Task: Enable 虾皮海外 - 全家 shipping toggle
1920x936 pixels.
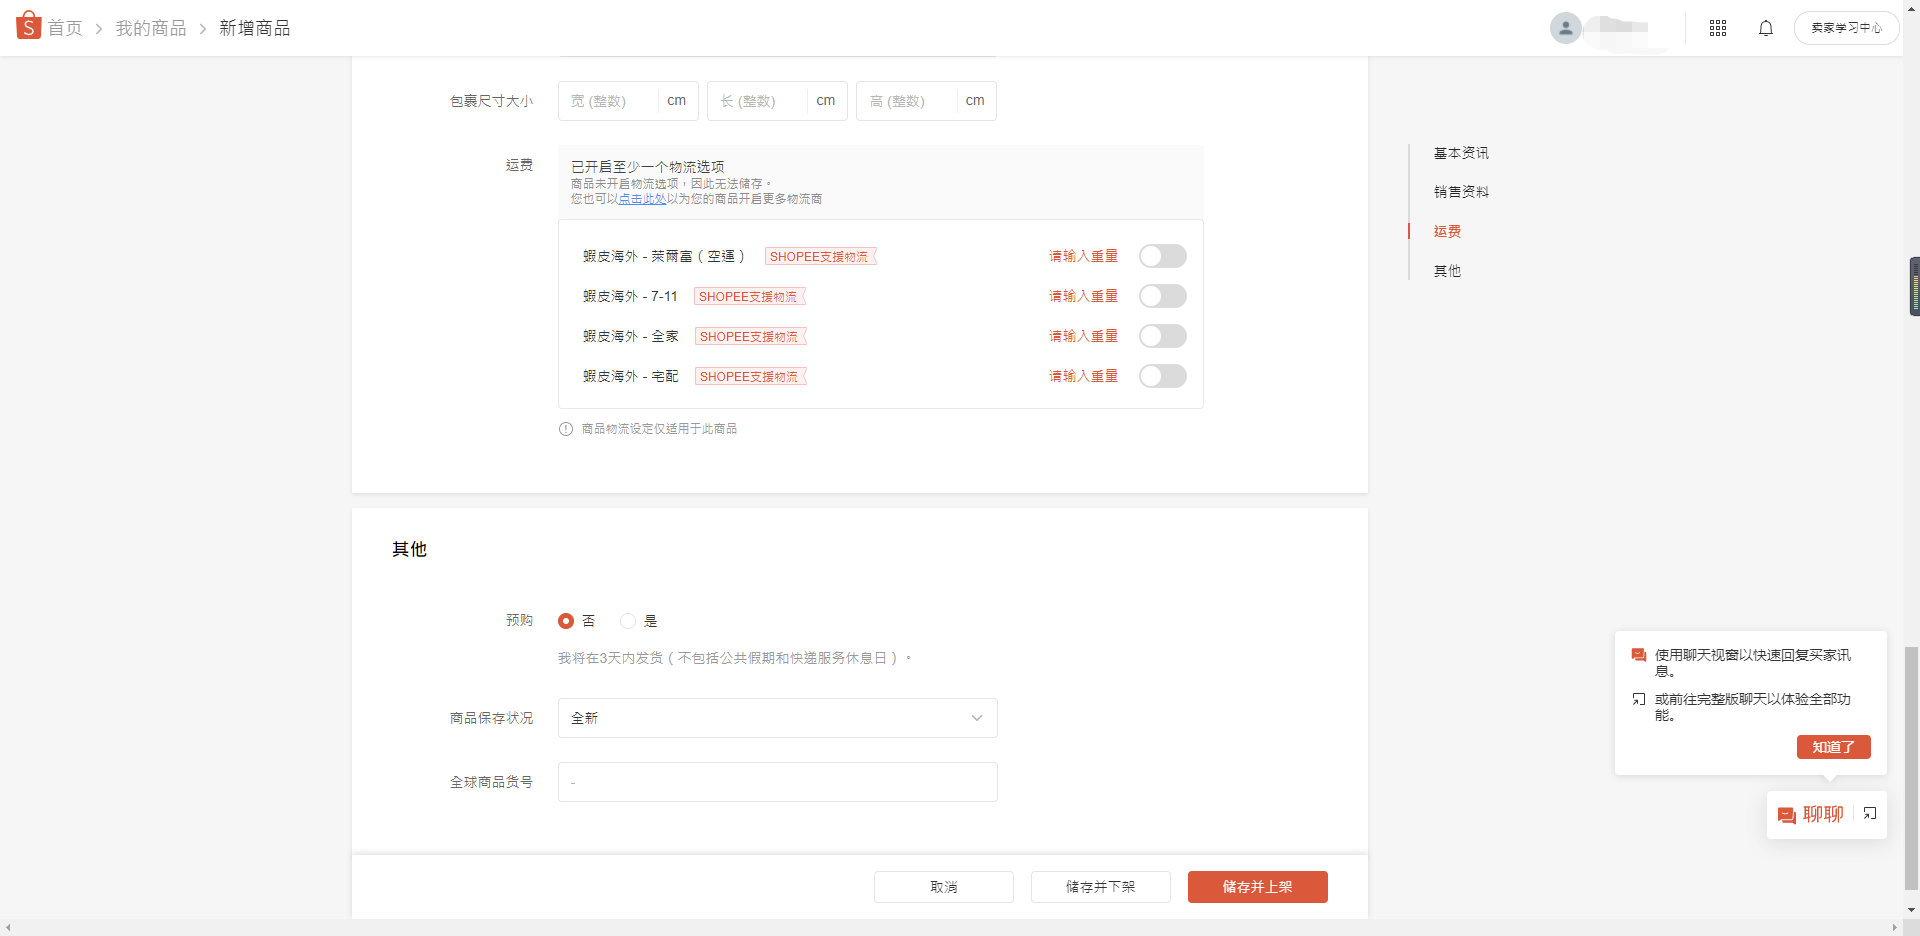Action: pyautogui.click(x=1163, y=336)
